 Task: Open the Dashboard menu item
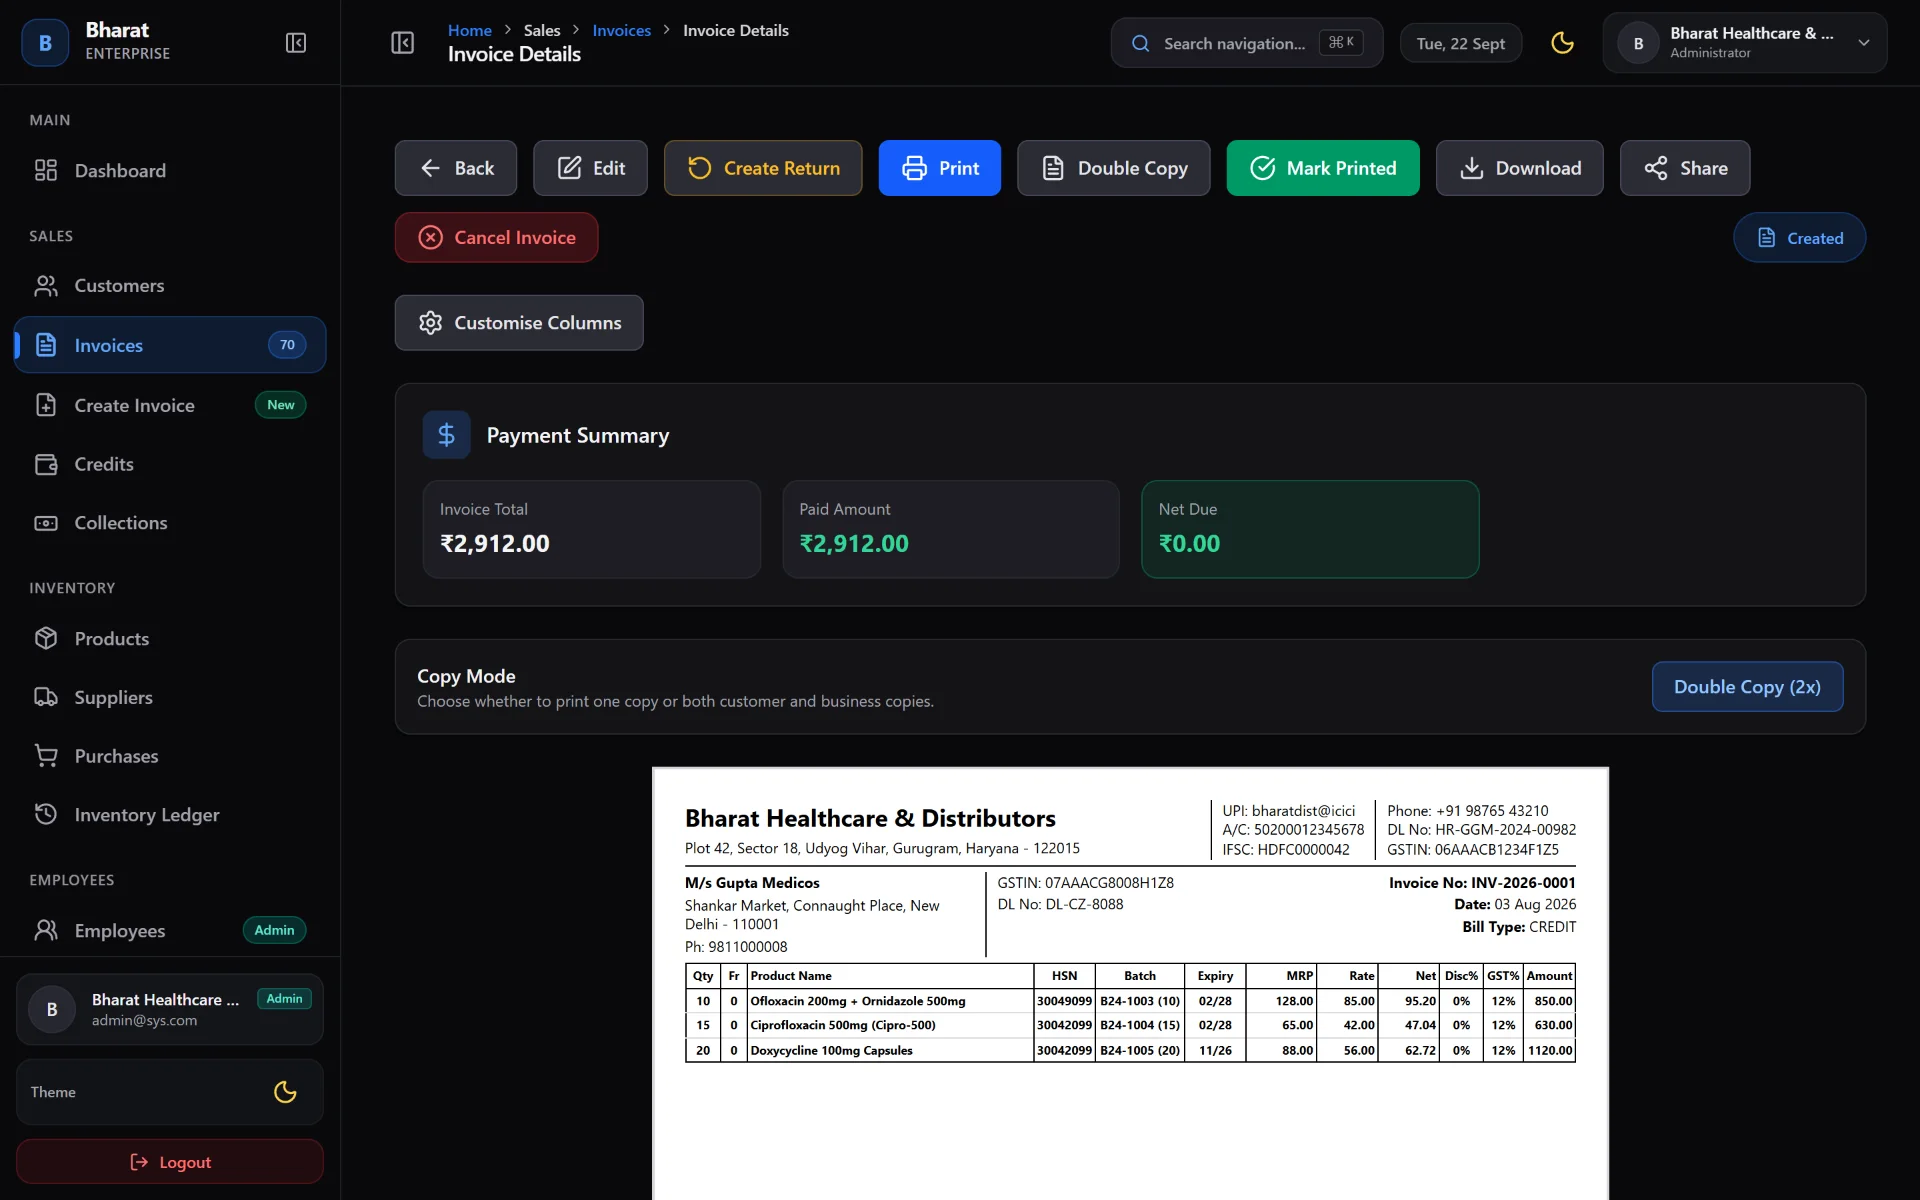(170, 170)
